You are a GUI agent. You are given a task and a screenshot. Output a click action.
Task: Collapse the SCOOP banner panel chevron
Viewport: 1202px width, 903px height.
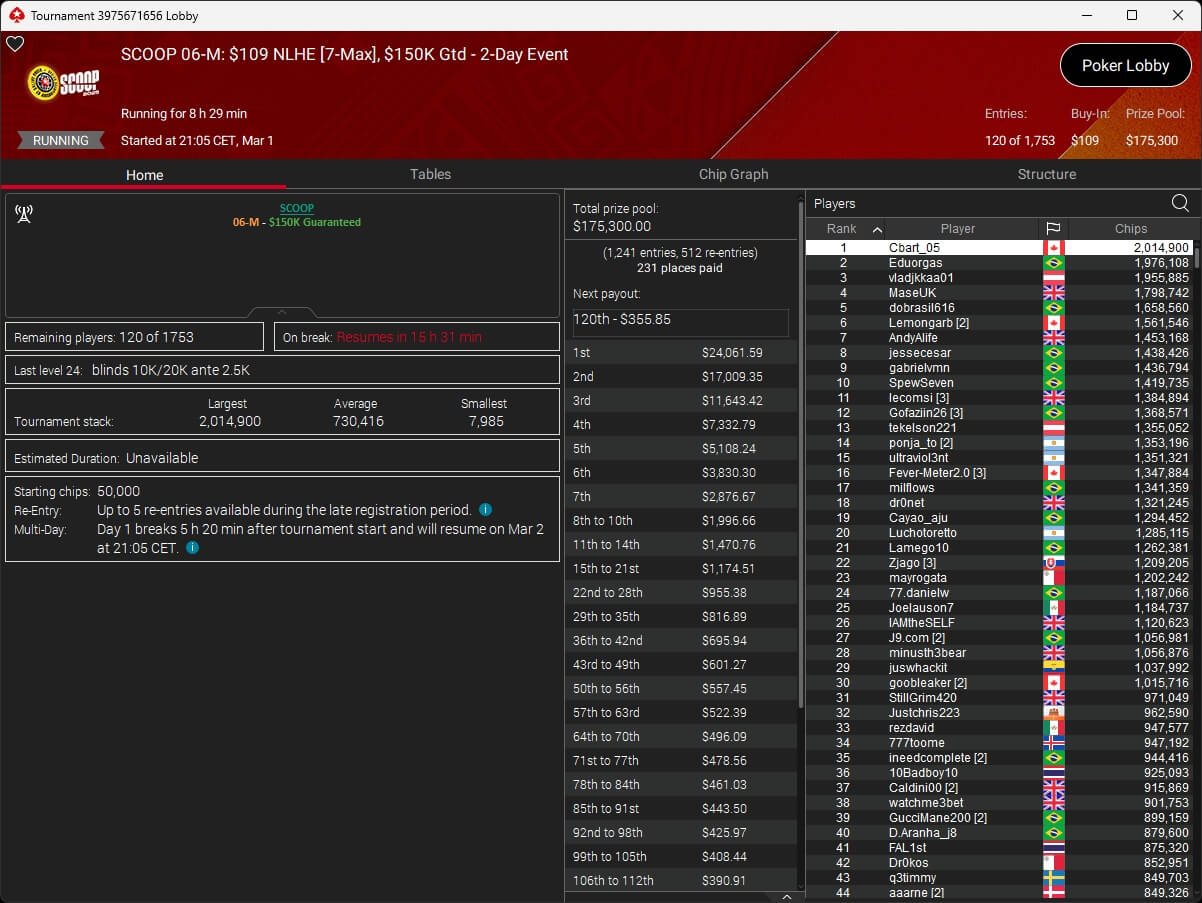click(282, 313)
